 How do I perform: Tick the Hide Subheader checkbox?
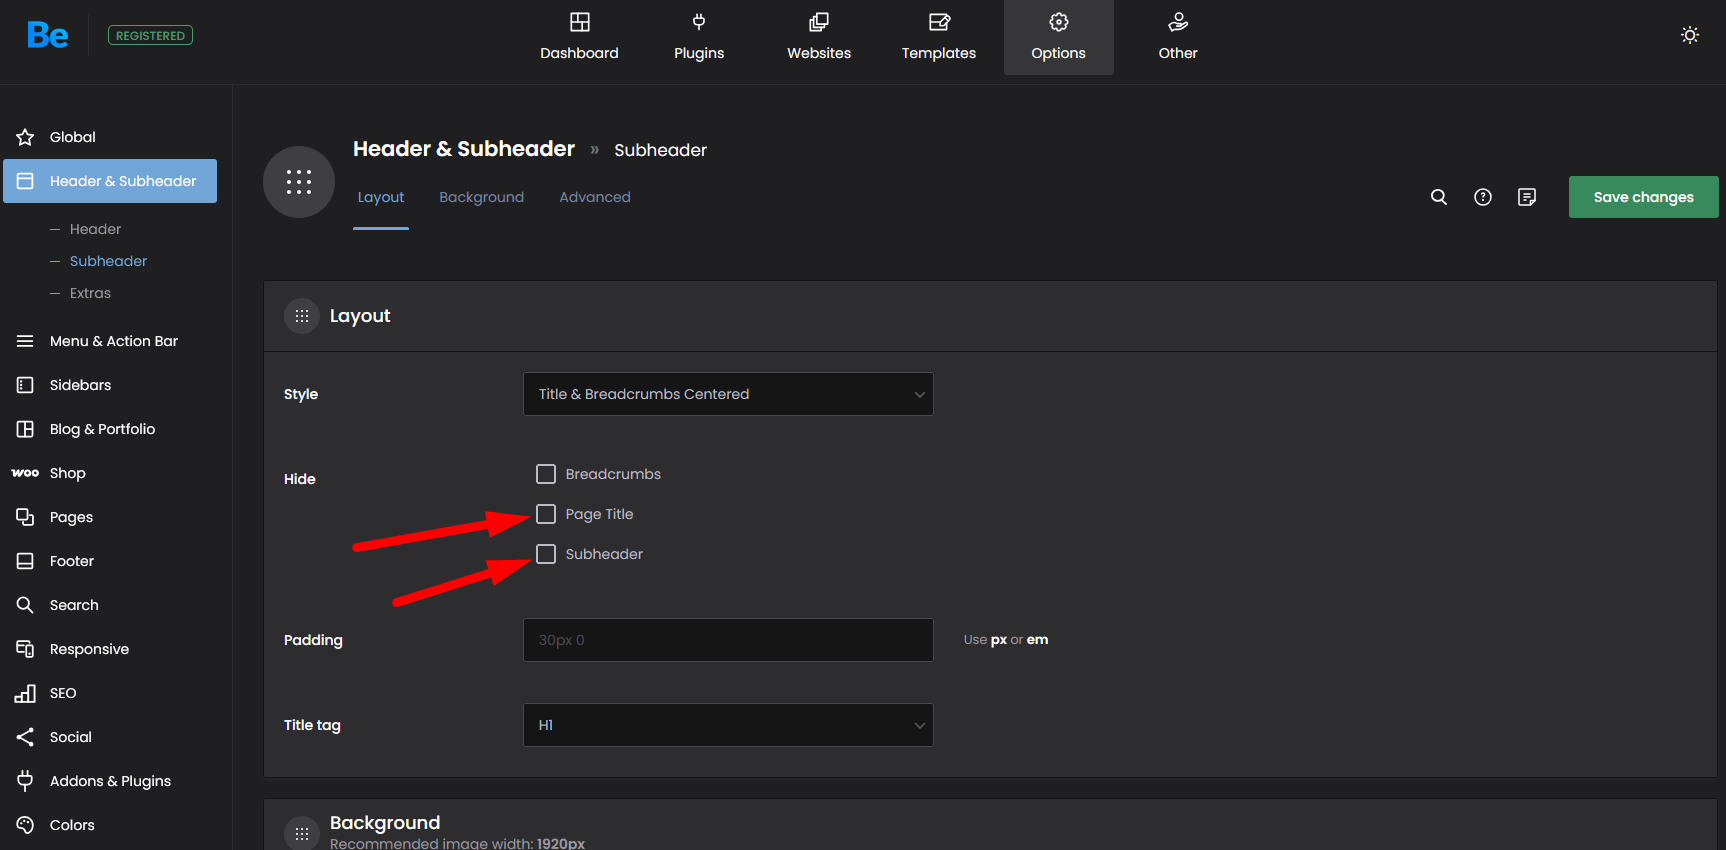546,554
